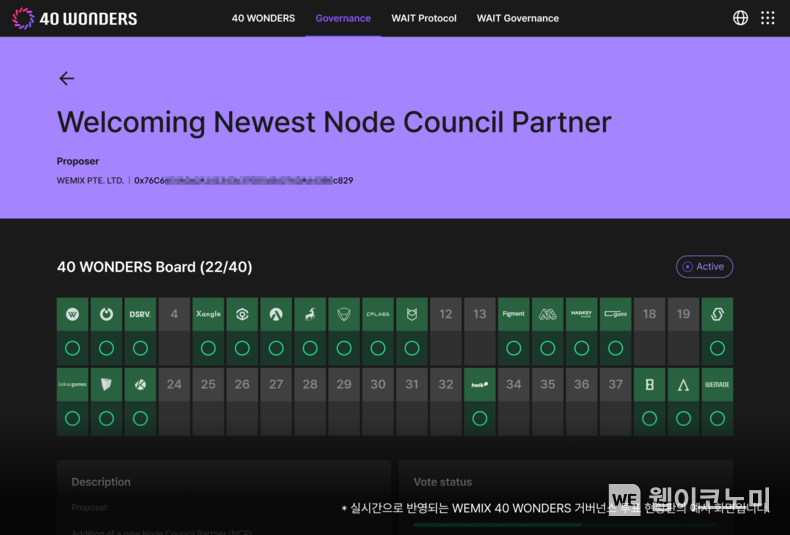Click the Vote status panel heading
790x535 pixels.
442,482
